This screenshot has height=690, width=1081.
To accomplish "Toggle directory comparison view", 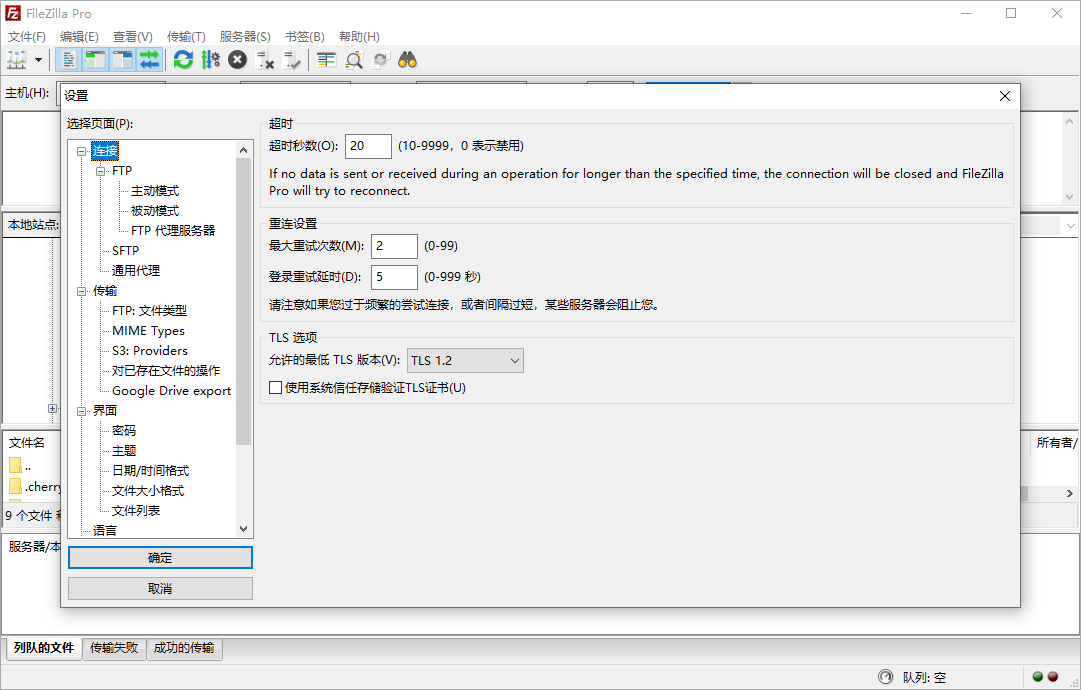I will click(325, 59).
